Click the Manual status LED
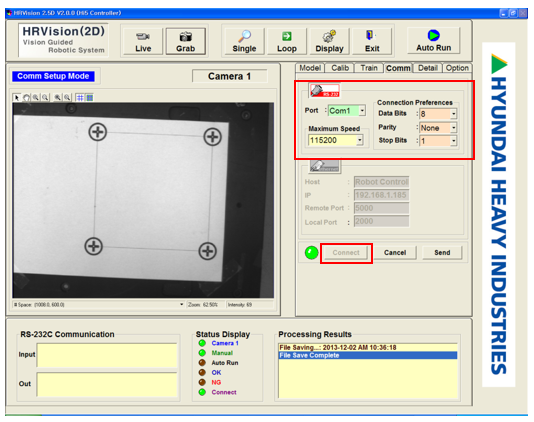The image size is (534, 422). click(202, 353)
